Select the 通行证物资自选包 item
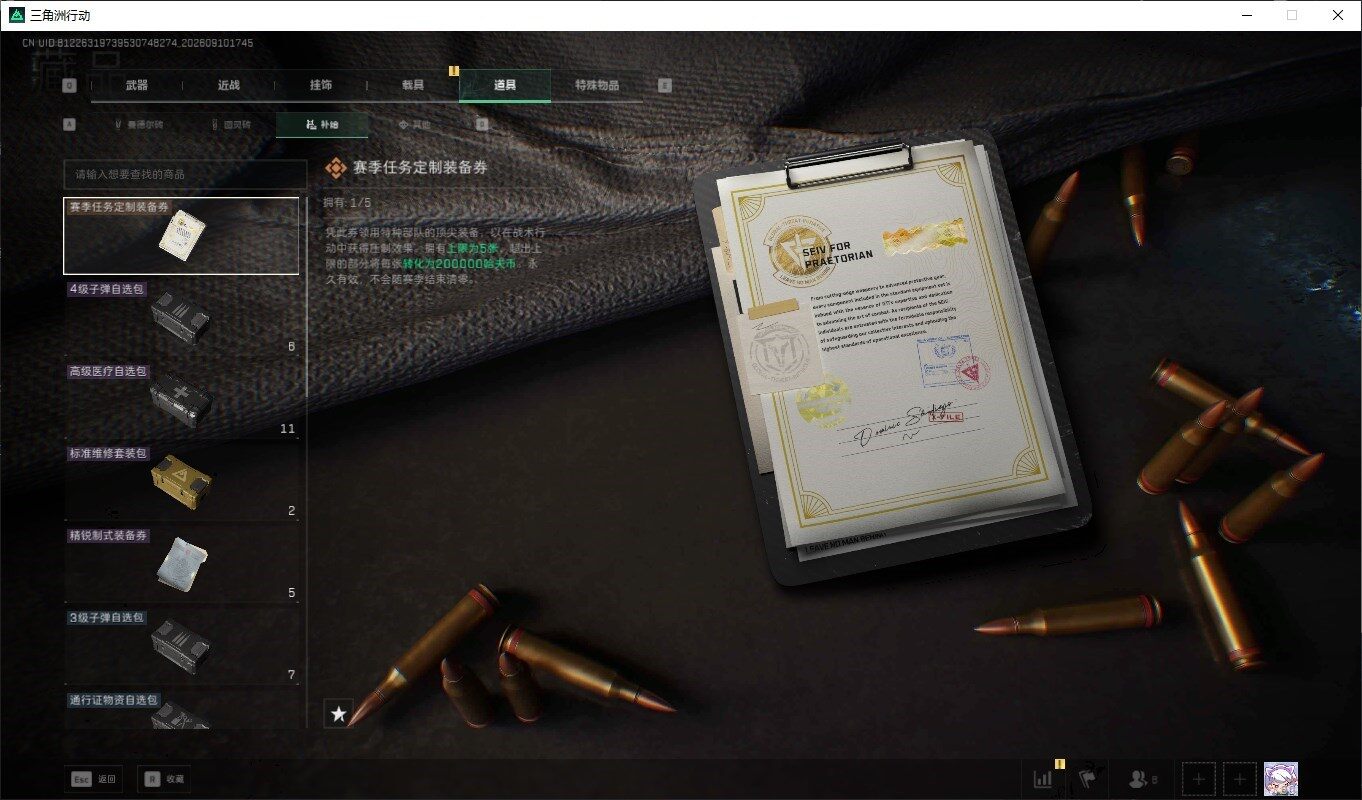This screenshot has height=800, width=1362. [x=181, y=709]
